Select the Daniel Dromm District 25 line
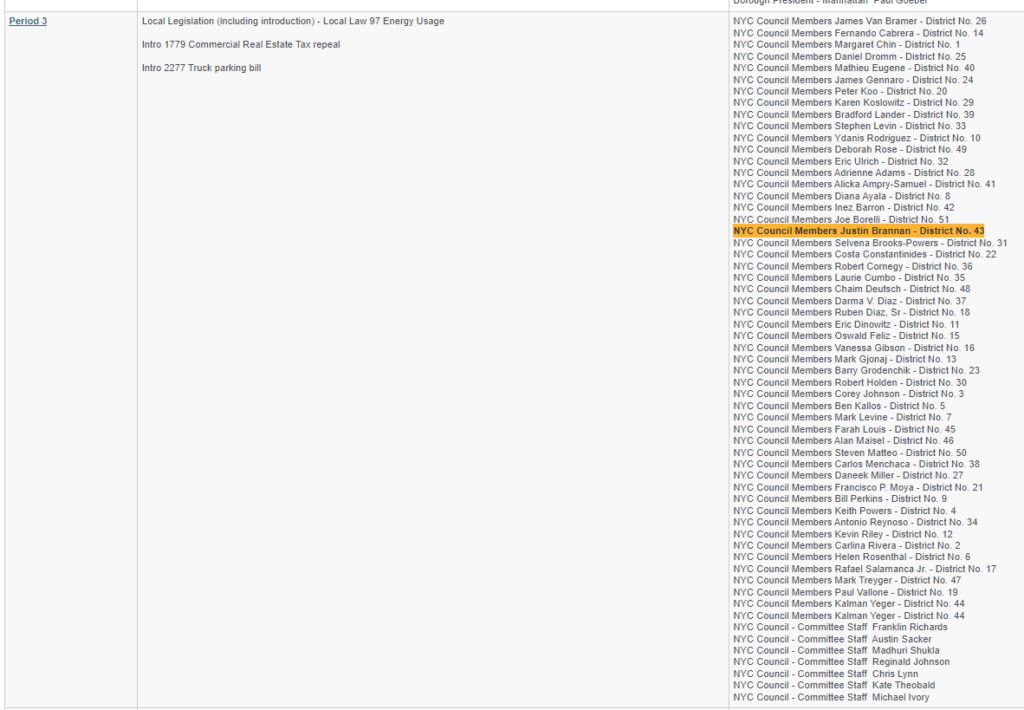Viewport: 1024px width, 710px height. click(x=849, y=56)
